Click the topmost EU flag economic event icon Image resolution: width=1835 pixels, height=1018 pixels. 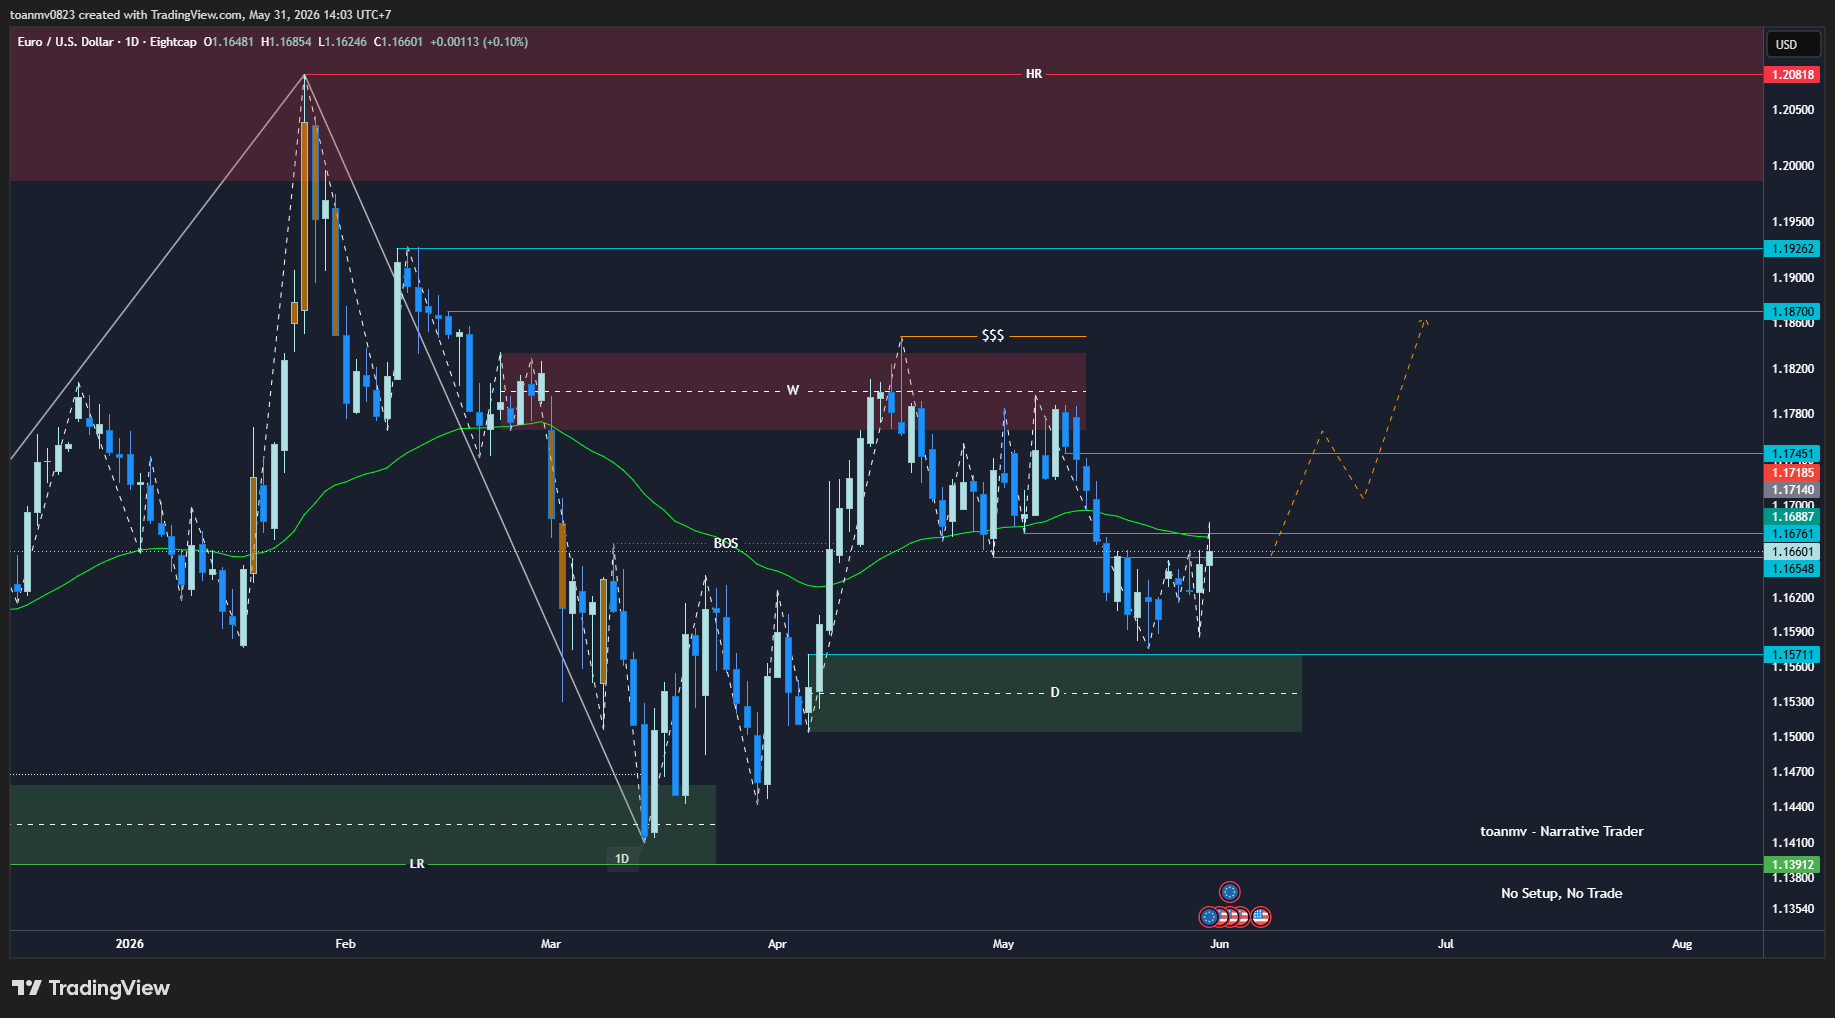tap(1230, 891)
